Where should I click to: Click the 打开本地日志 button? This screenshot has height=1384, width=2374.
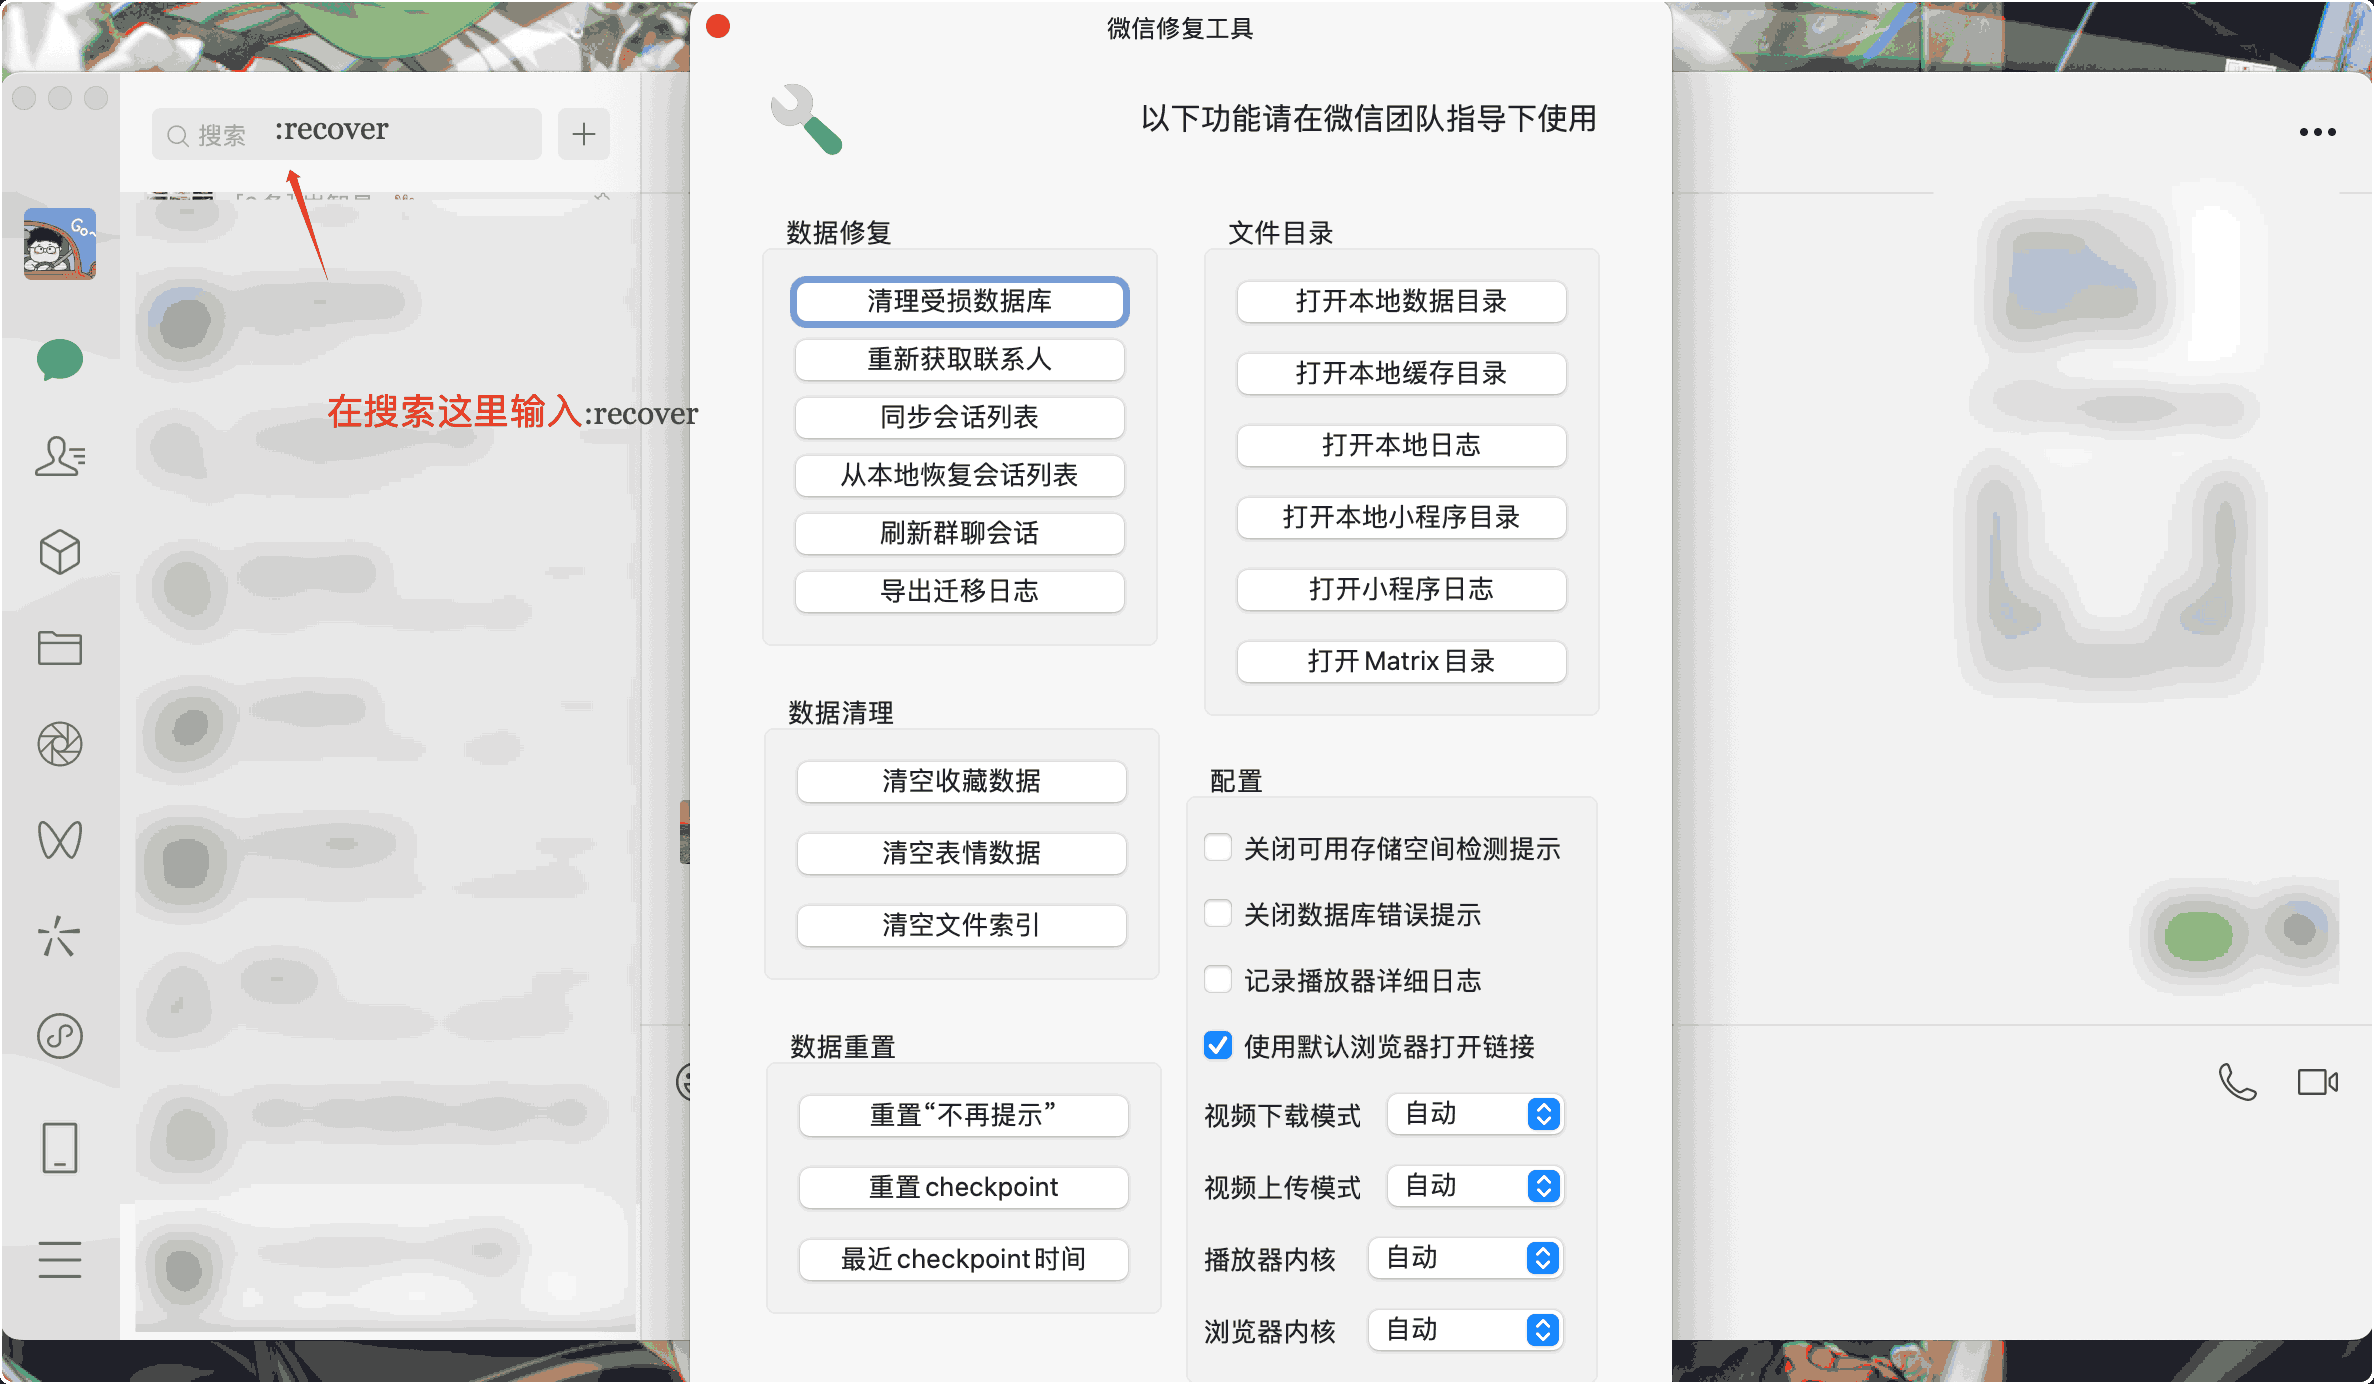[1401, 445]
